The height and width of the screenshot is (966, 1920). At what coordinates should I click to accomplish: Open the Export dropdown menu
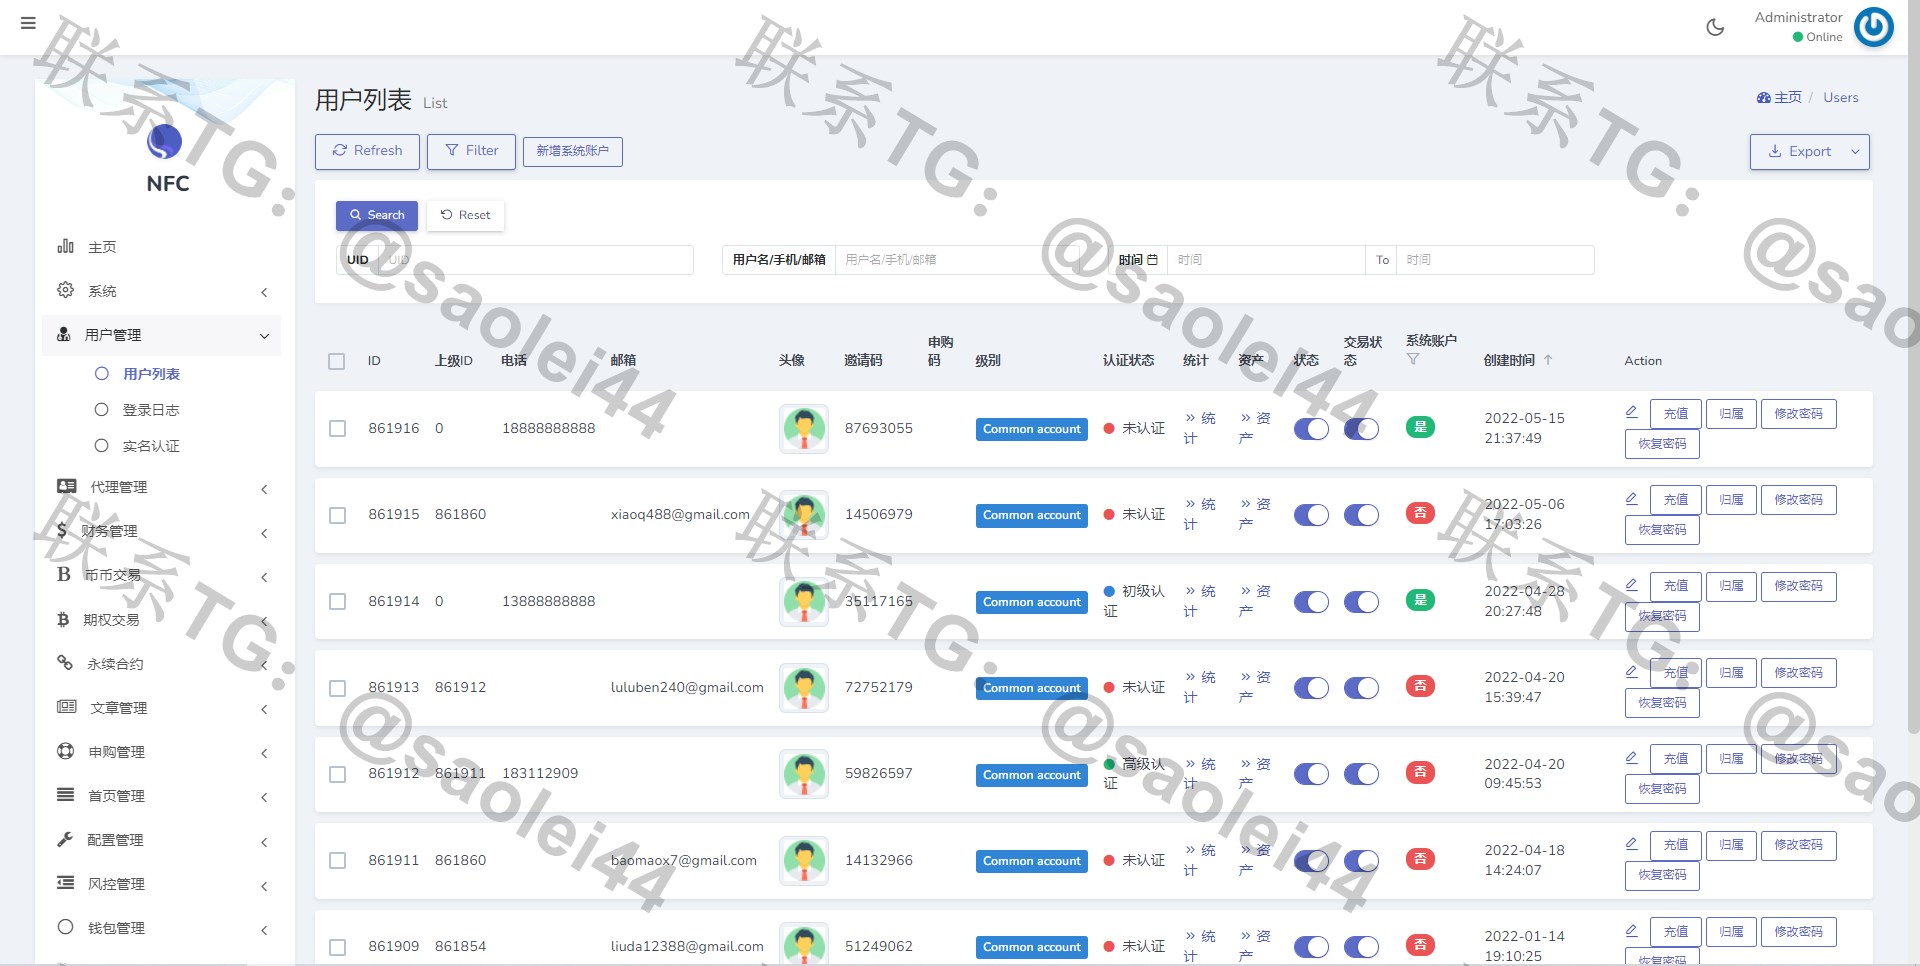pyautogui.click(x=1809, y=152)
